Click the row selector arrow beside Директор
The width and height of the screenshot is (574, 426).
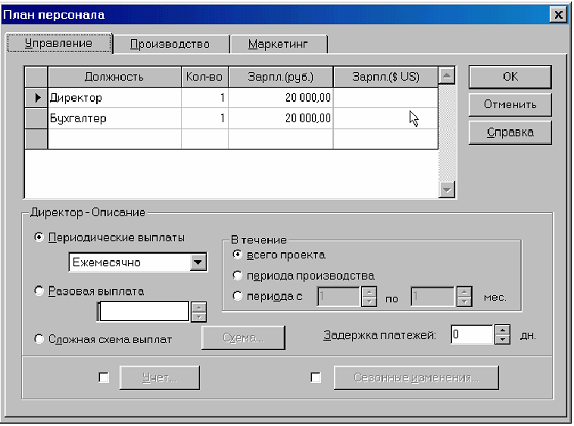[36, 98]
